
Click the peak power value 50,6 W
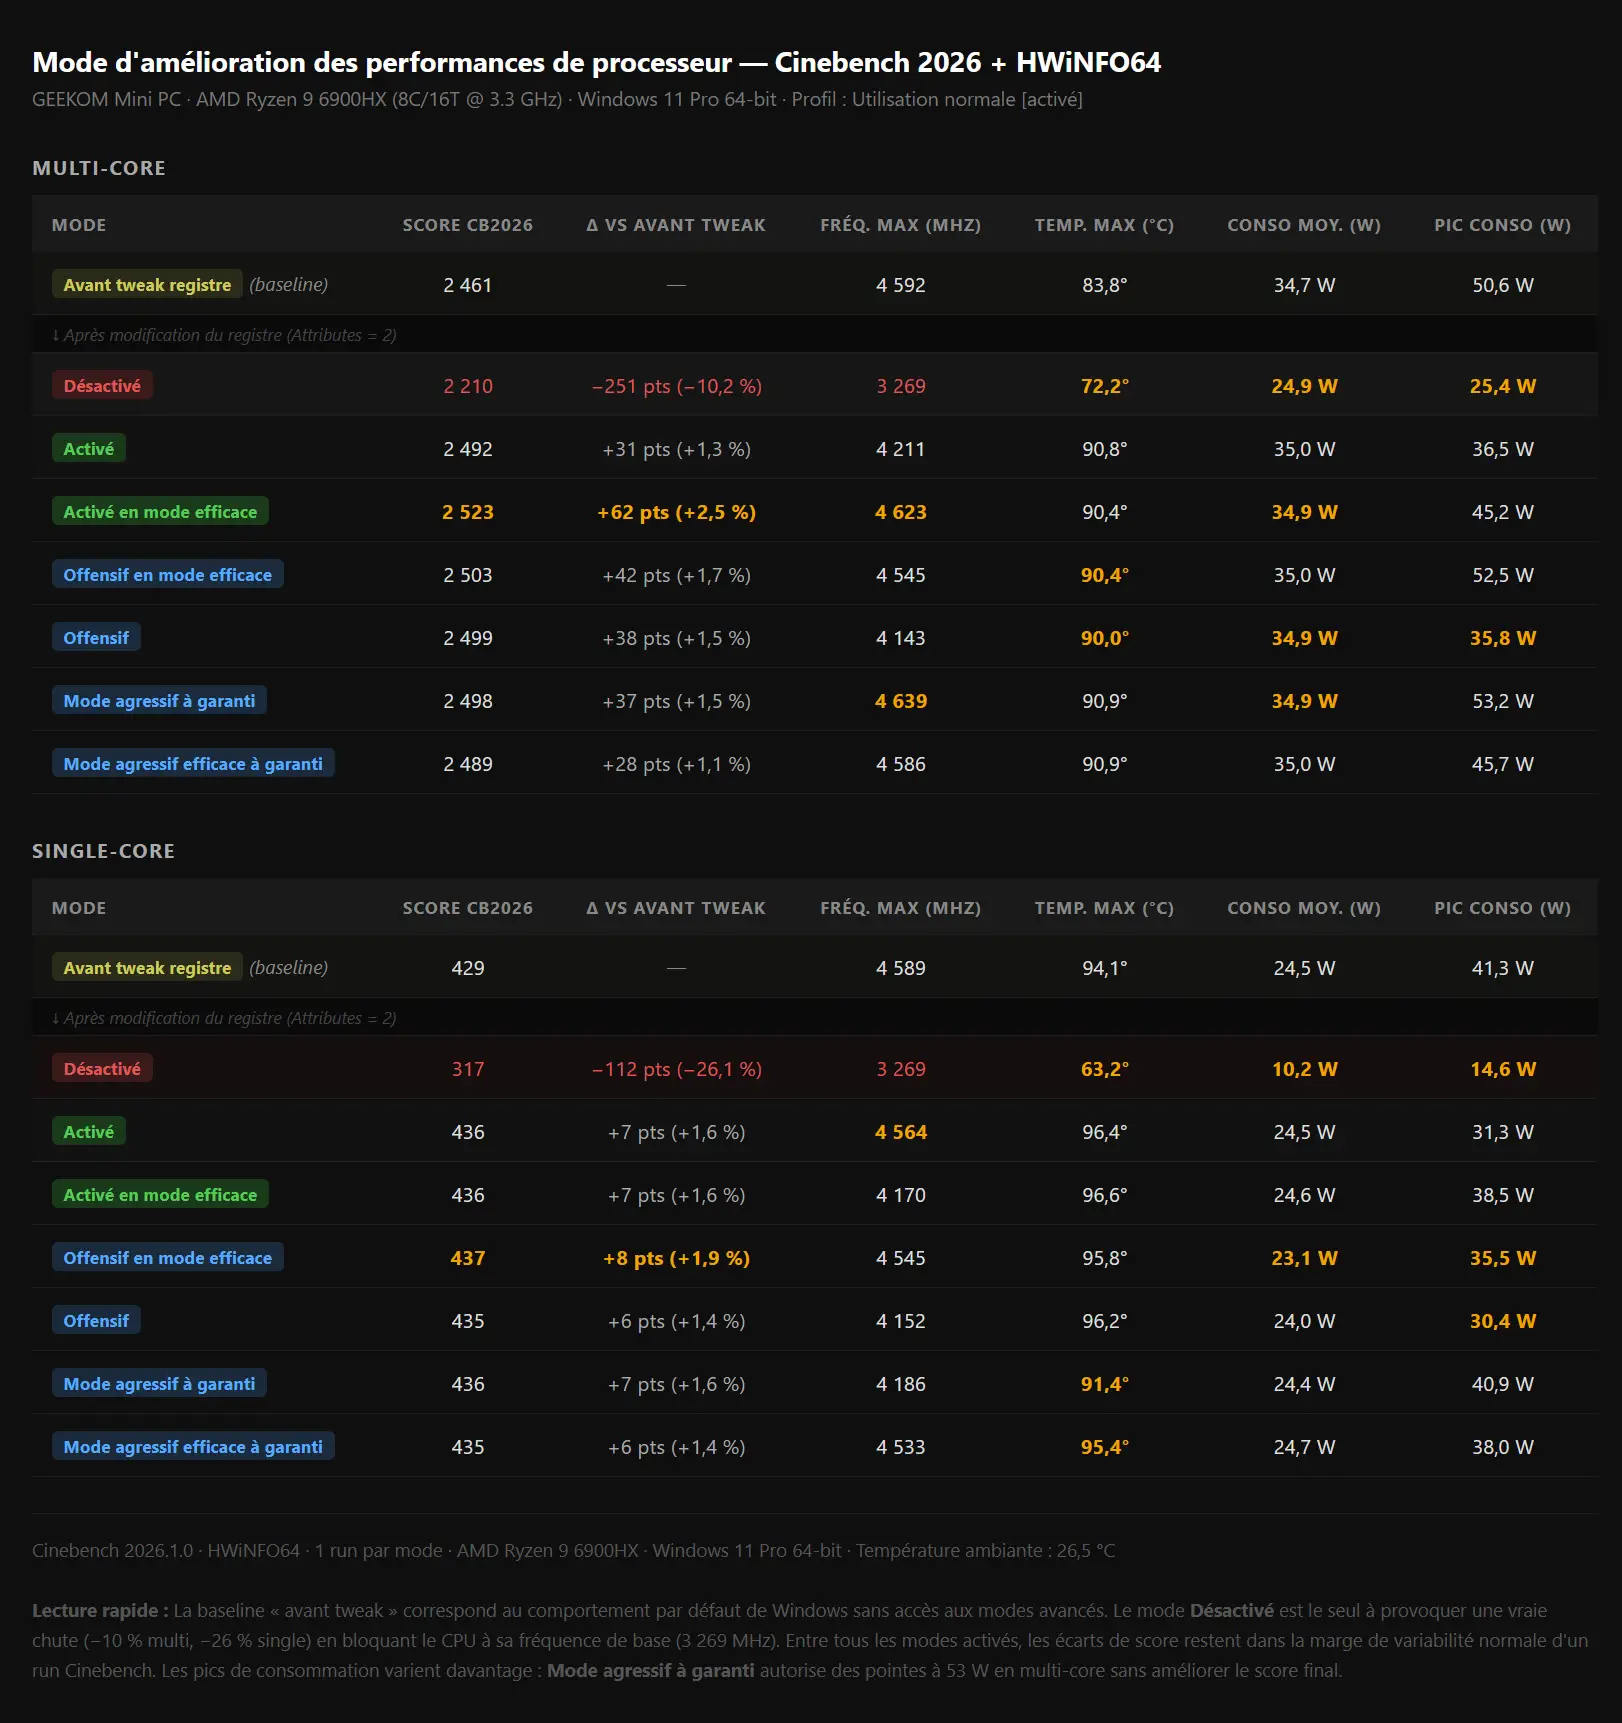tap(1502, 285)
